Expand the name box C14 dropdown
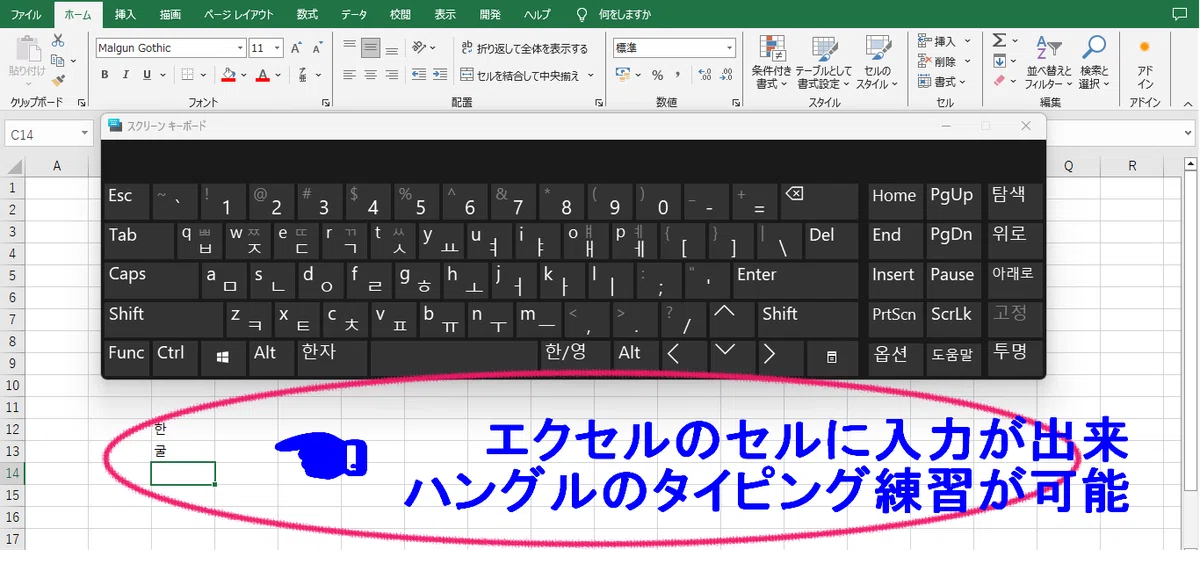 click(x=86, y=134)
